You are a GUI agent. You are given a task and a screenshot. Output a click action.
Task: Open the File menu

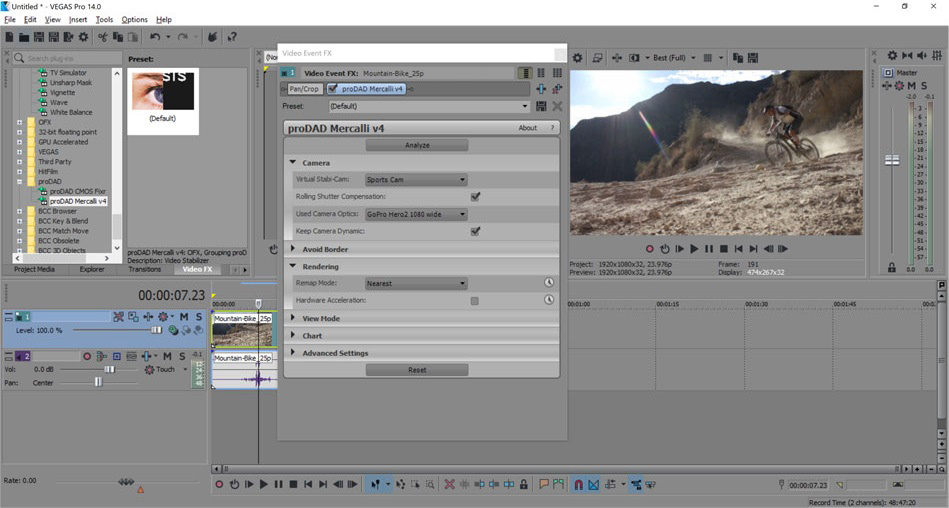click(10, 20)
